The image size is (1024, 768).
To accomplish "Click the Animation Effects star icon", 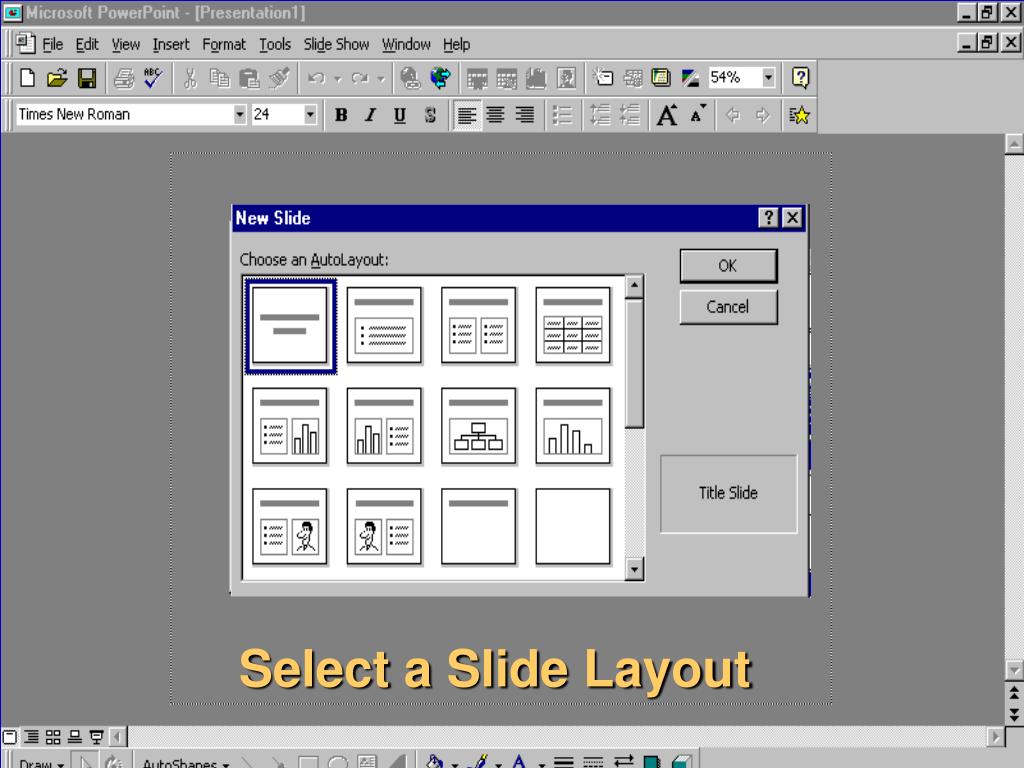I will coord(799,116).
